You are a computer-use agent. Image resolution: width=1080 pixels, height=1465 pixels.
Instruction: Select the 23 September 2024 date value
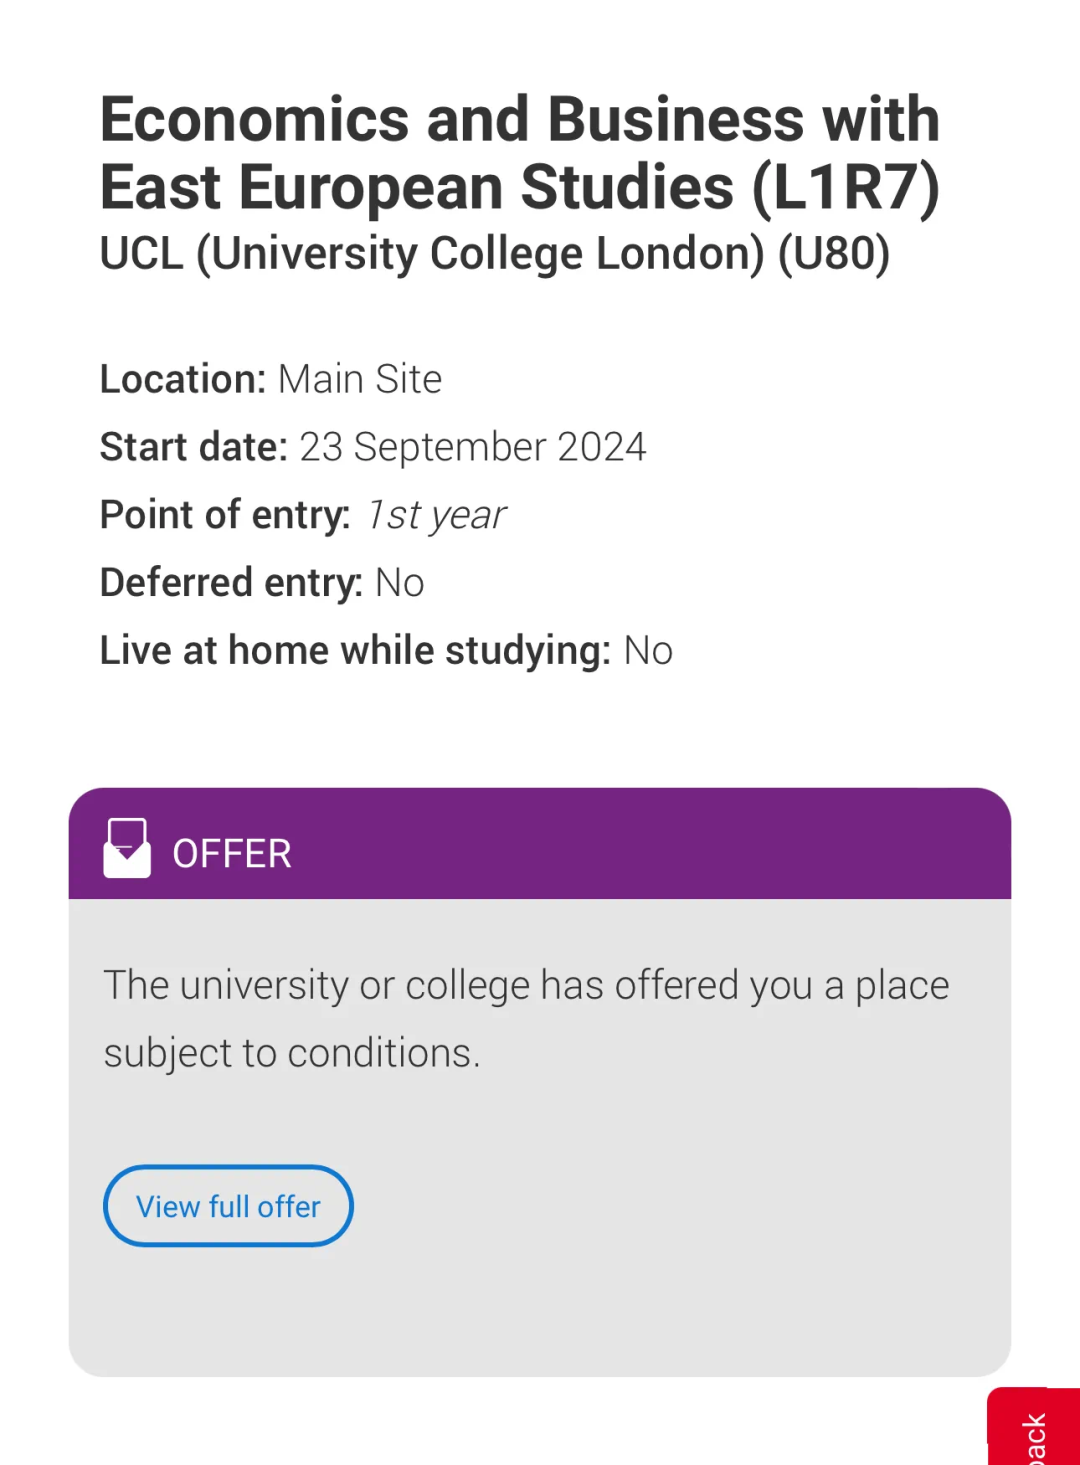472,447
